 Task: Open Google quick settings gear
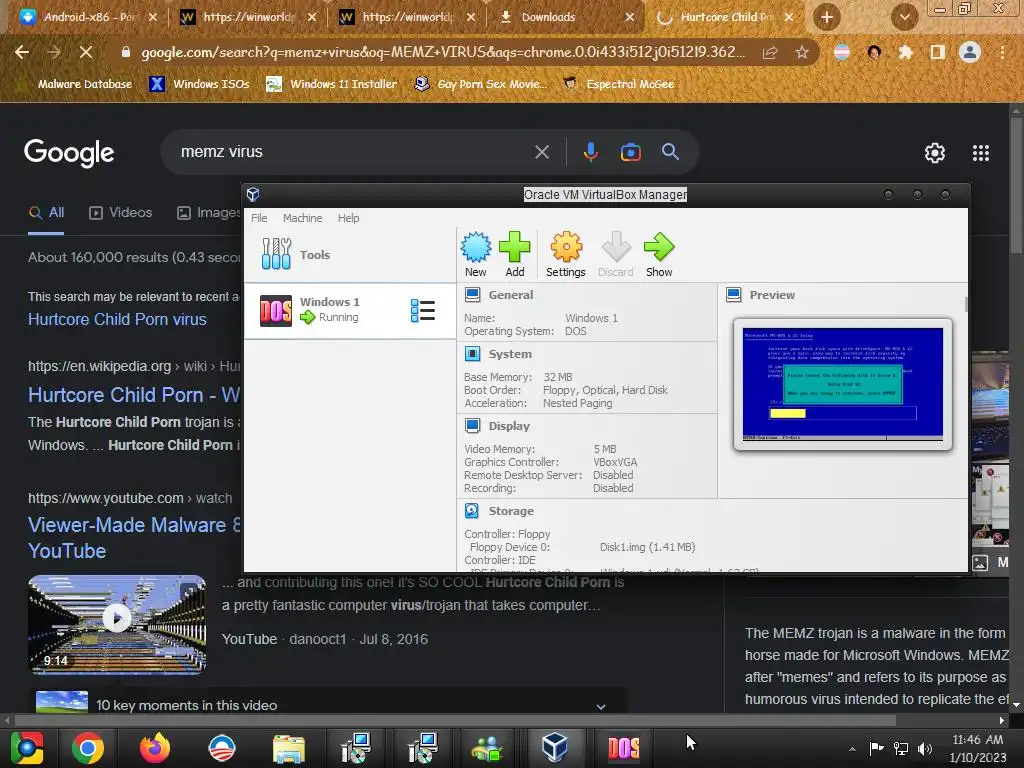tap(935, 153)
